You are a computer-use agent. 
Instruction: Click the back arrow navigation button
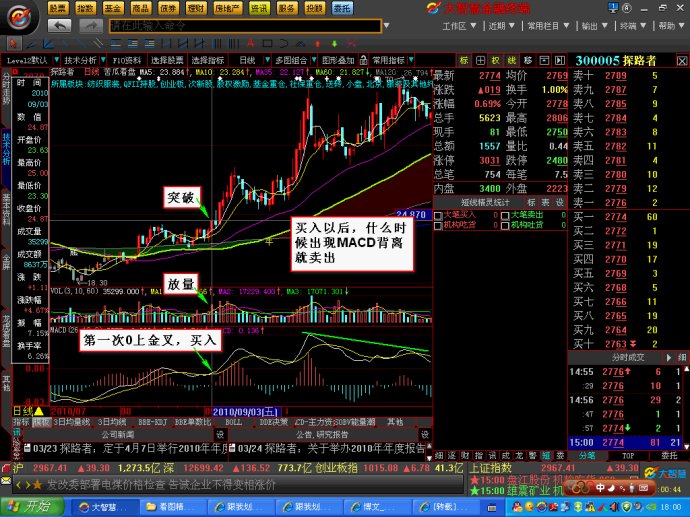(59, 26)
